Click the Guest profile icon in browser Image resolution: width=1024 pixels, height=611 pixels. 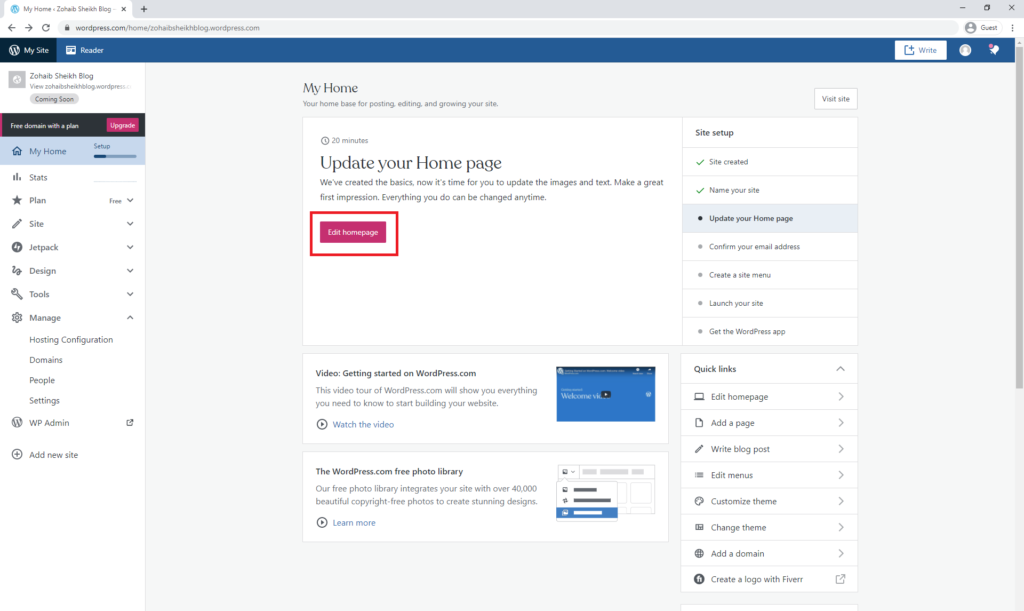970,27
